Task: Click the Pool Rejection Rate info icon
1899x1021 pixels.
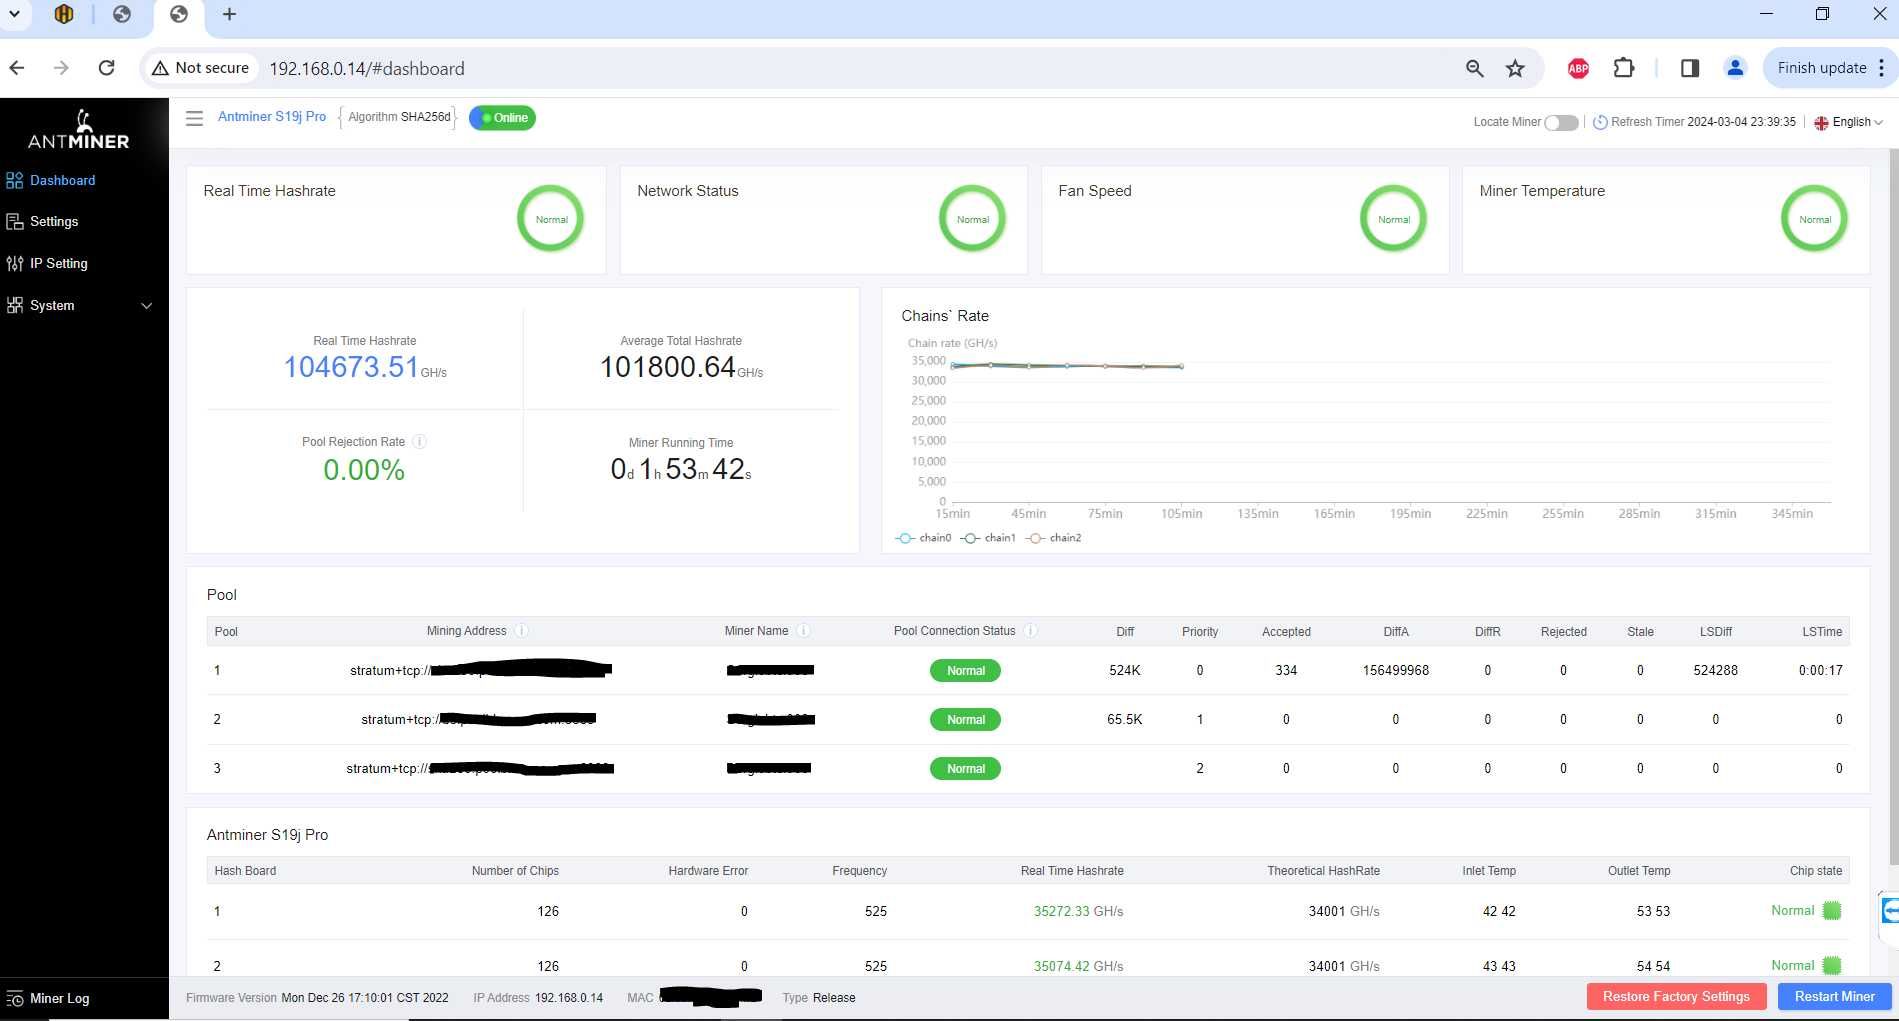Action: [420, 441]
